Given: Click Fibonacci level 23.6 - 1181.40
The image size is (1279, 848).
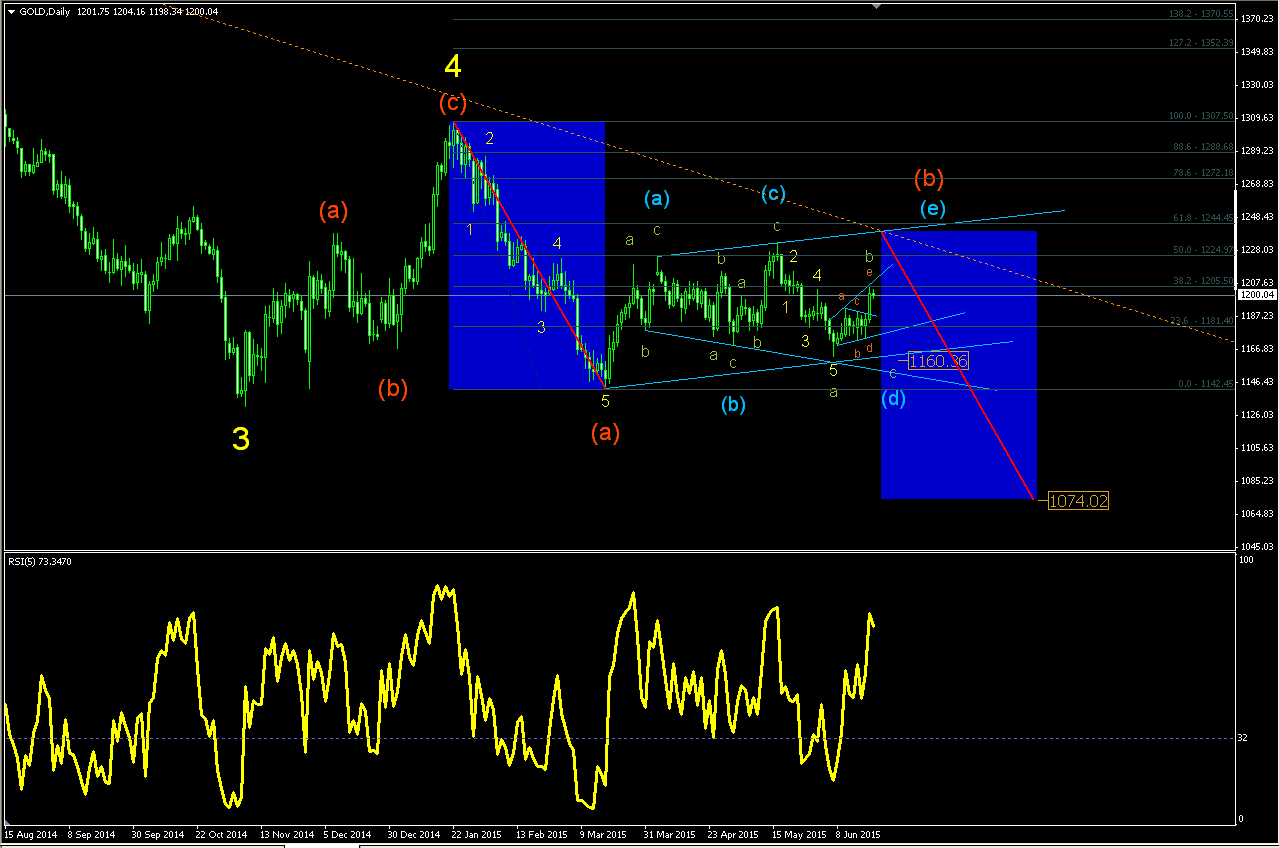Looking at the screenshot, I should (1202, 320).
